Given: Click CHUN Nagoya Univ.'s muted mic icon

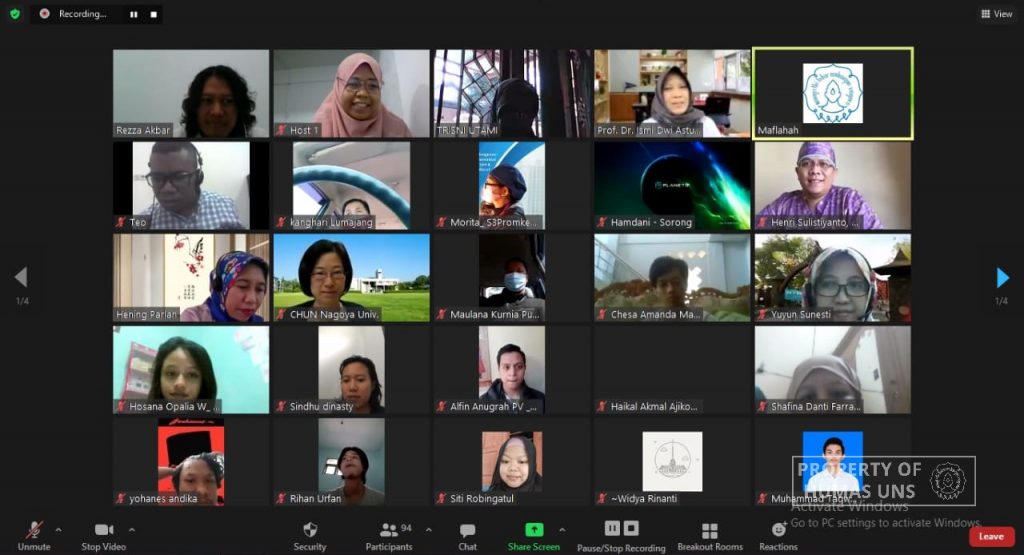Looking at the screenshot, I should point(281,314).
